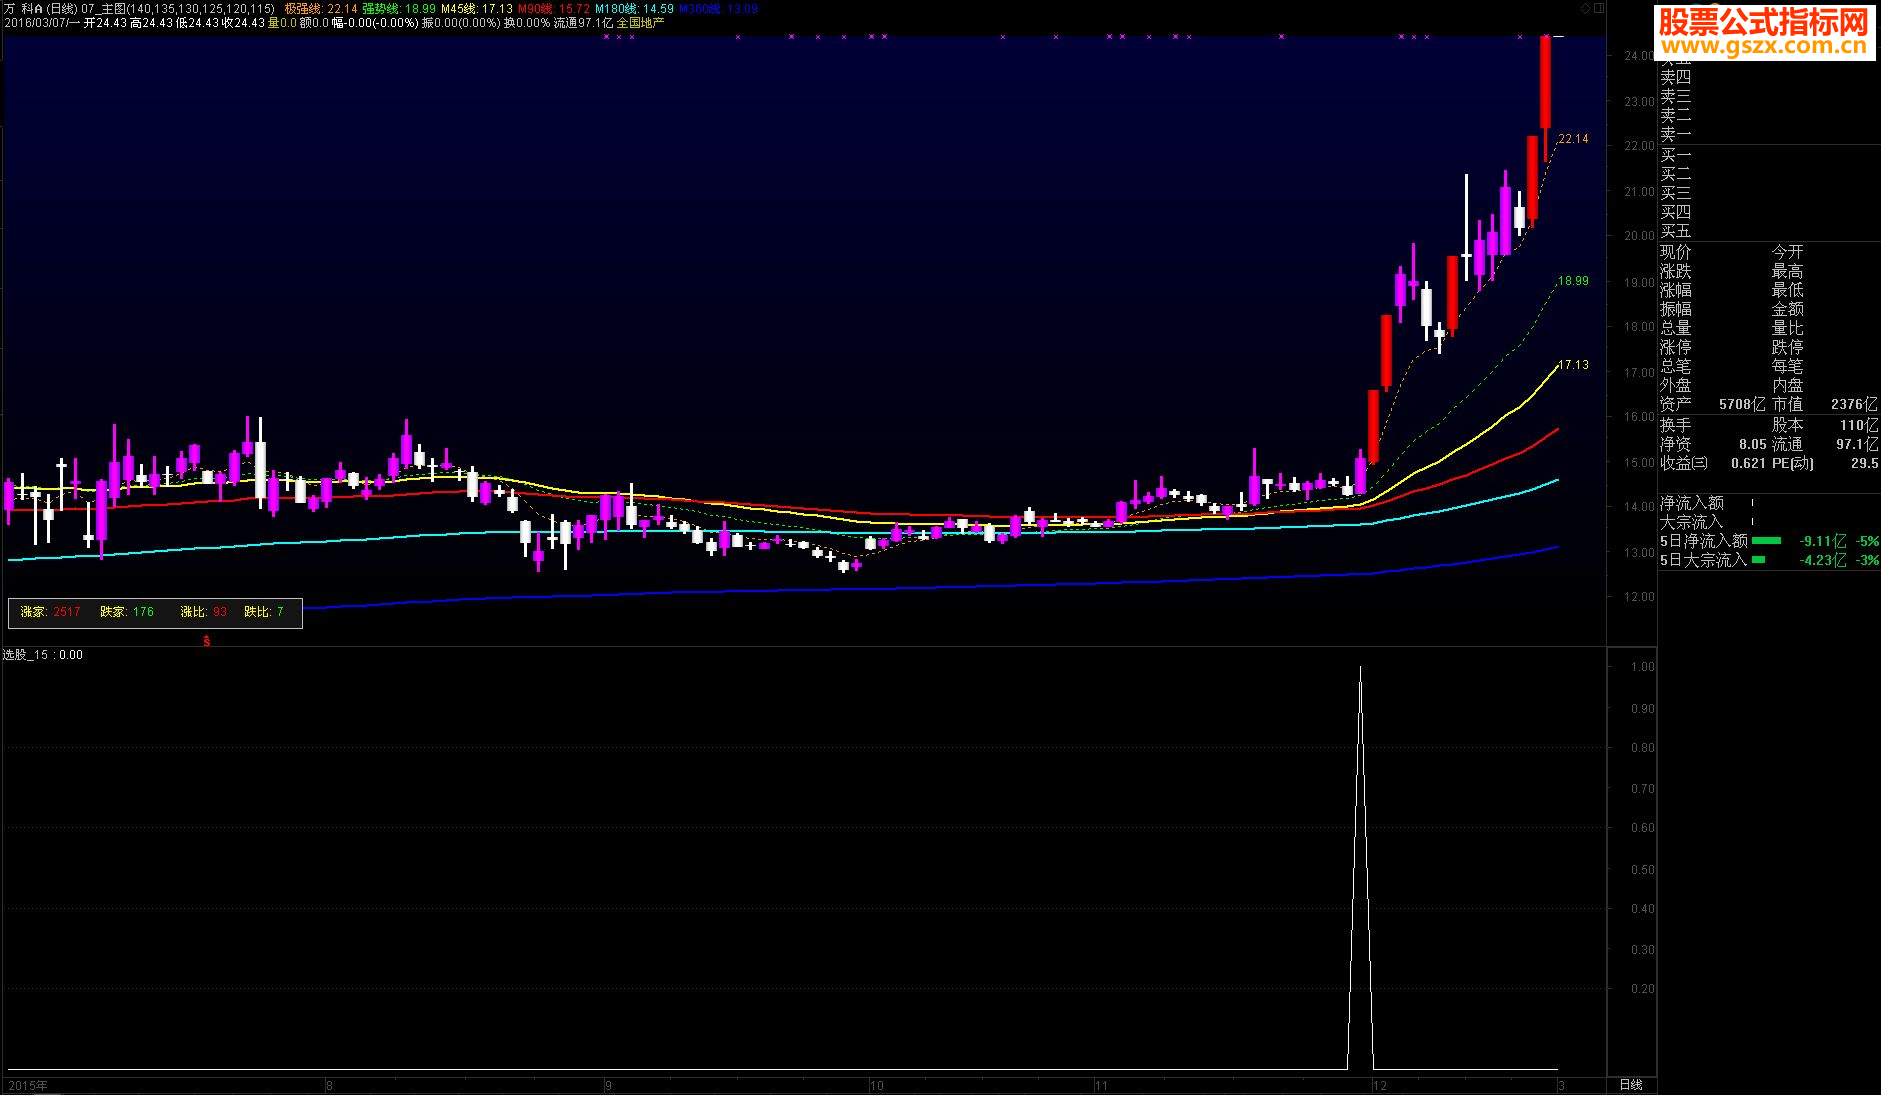Click the signal spike peak in 选股 panel
Screen dimensions: 1881x1095
pos(1360,669)
